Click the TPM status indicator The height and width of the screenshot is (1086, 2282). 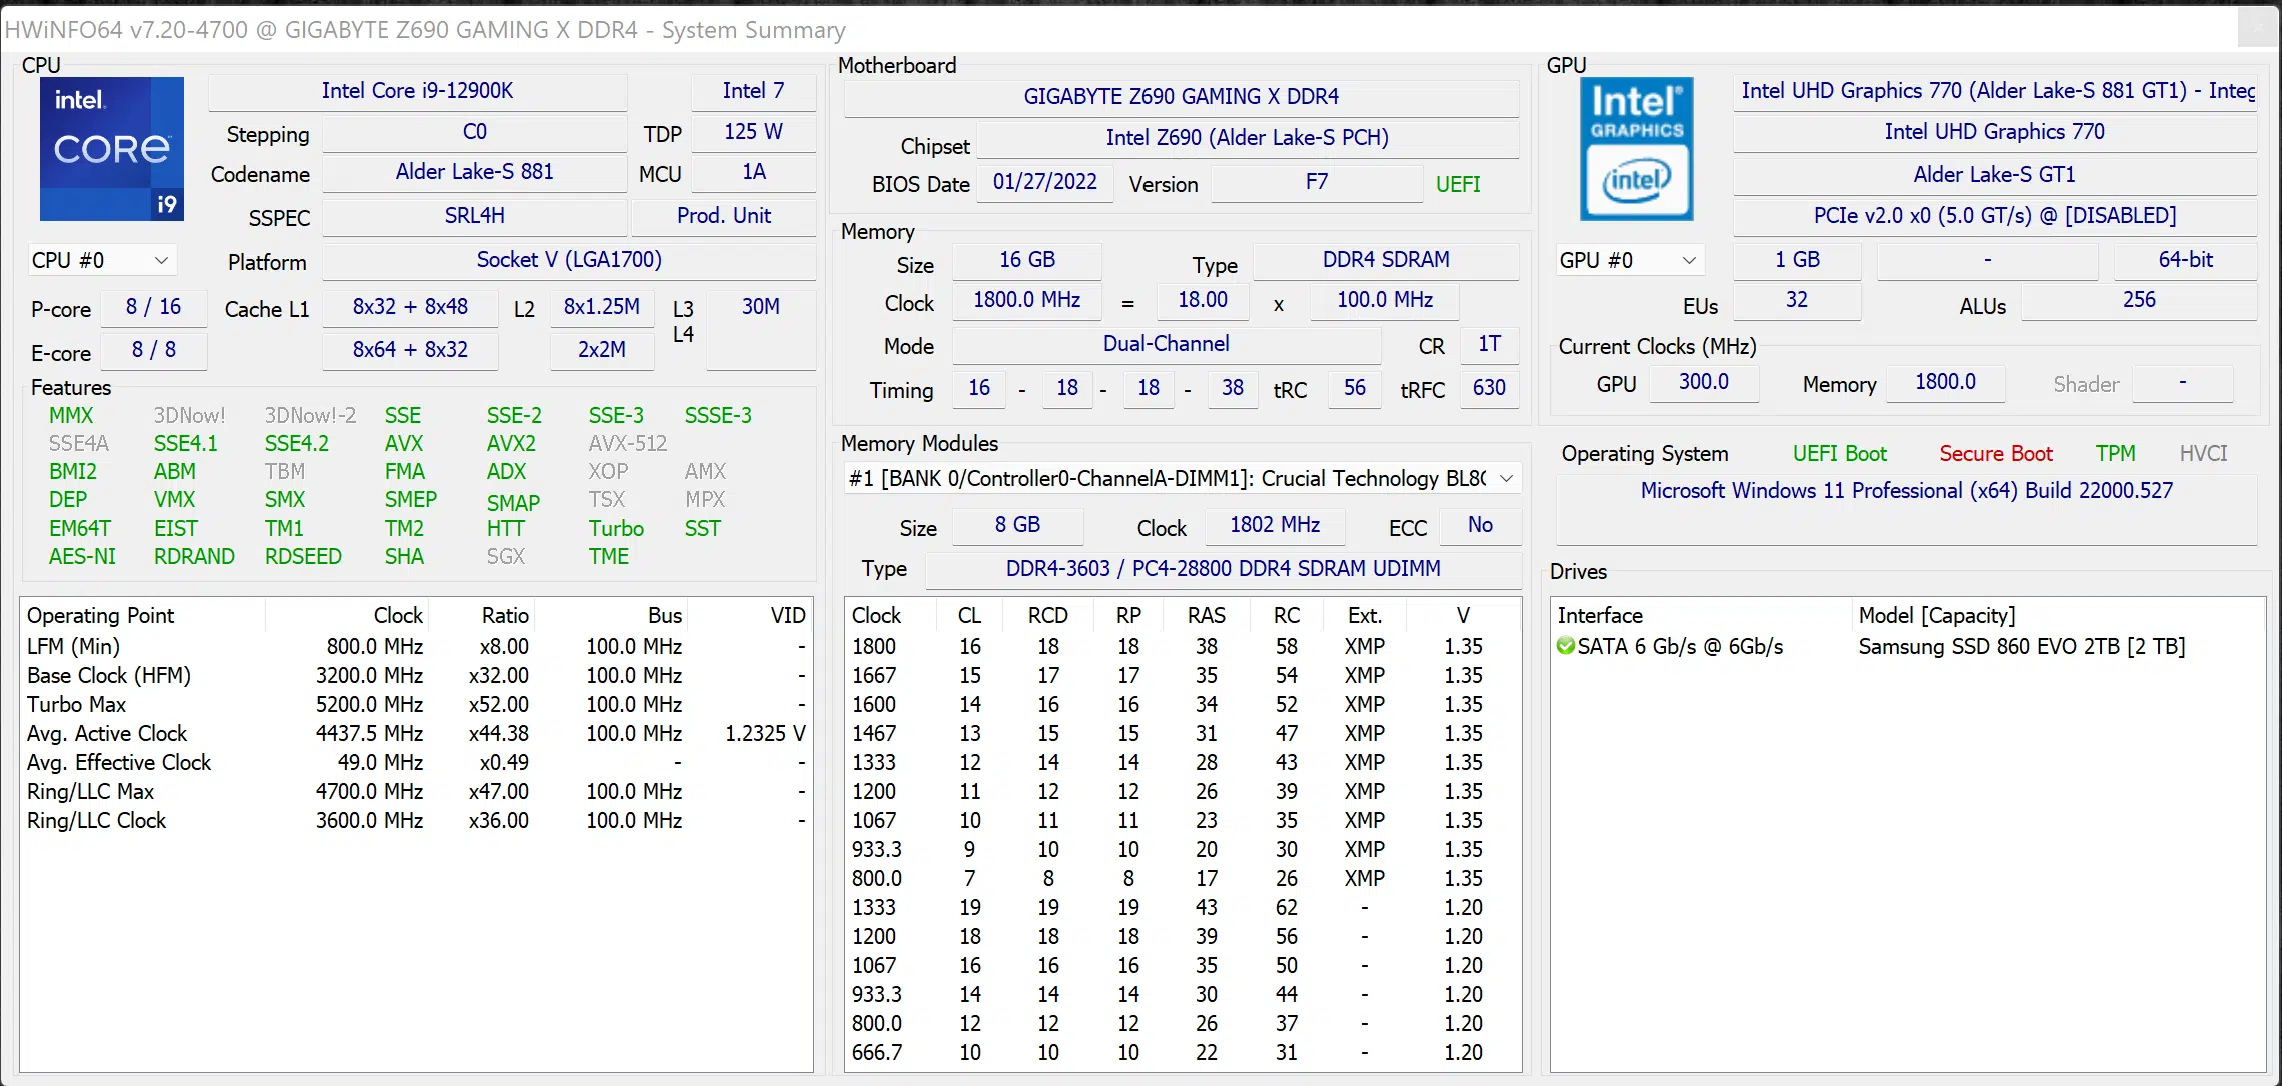(x=2115, y=453)
